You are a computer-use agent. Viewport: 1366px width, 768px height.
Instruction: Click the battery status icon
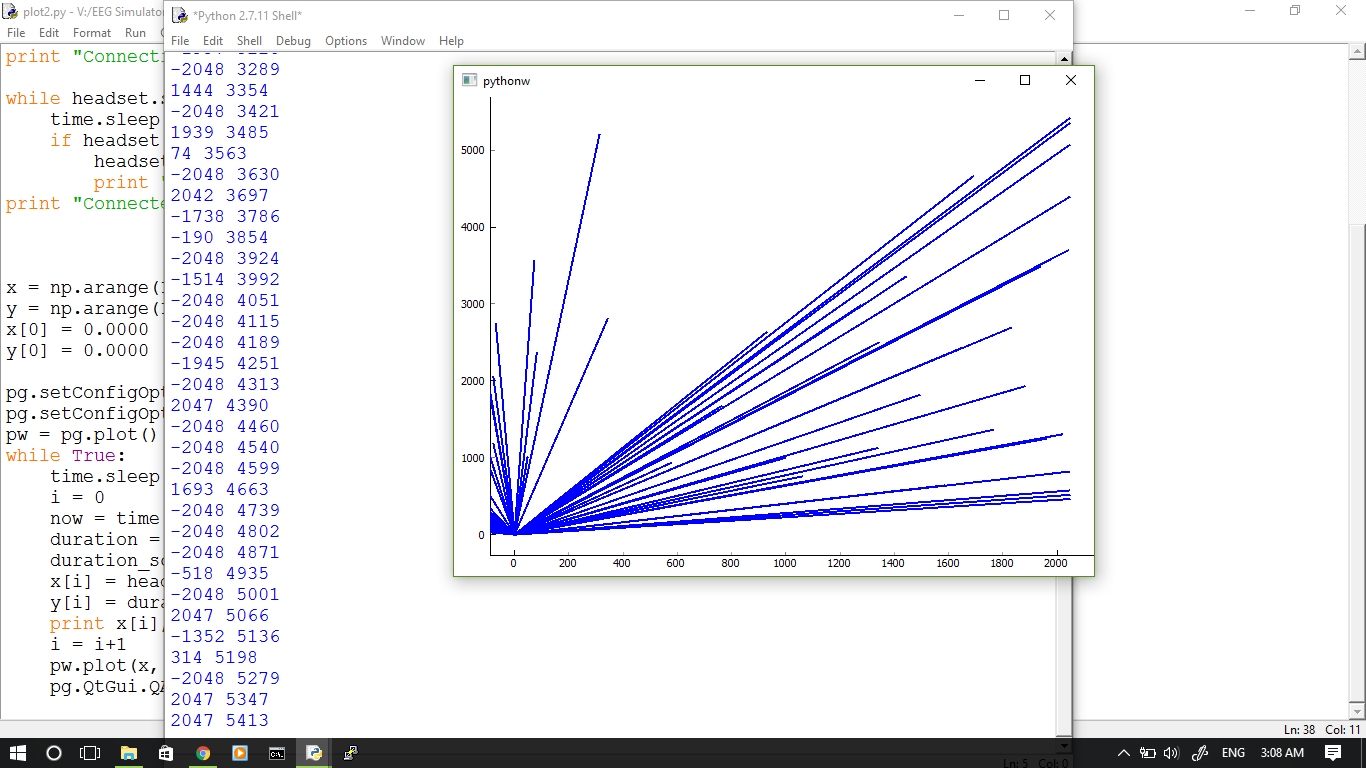(x=1147, y=752)
